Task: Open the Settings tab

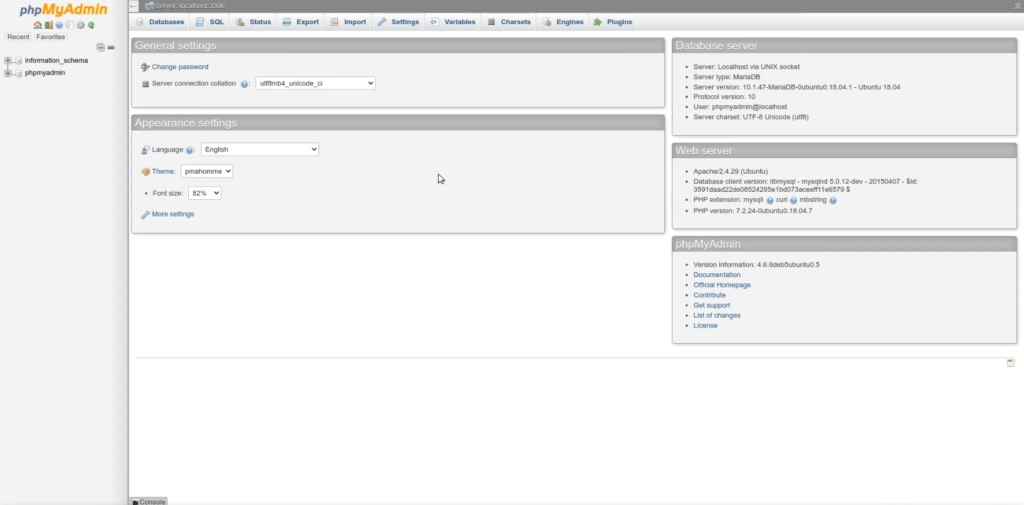Action: pyautogui.click(x=398, y=22)
